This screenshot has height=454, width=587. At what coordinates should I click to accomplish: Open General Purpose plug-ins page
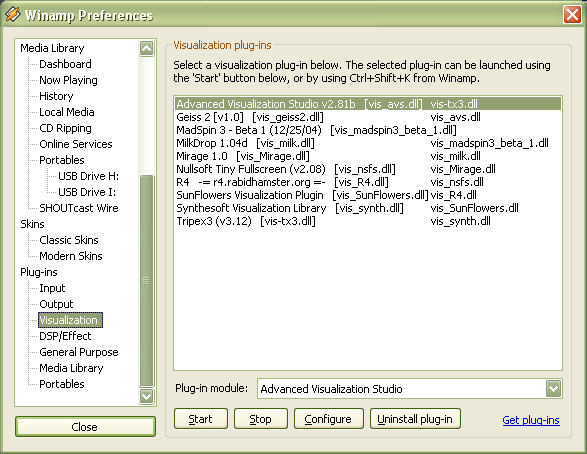pyautogui.click(x=79, y=353)
